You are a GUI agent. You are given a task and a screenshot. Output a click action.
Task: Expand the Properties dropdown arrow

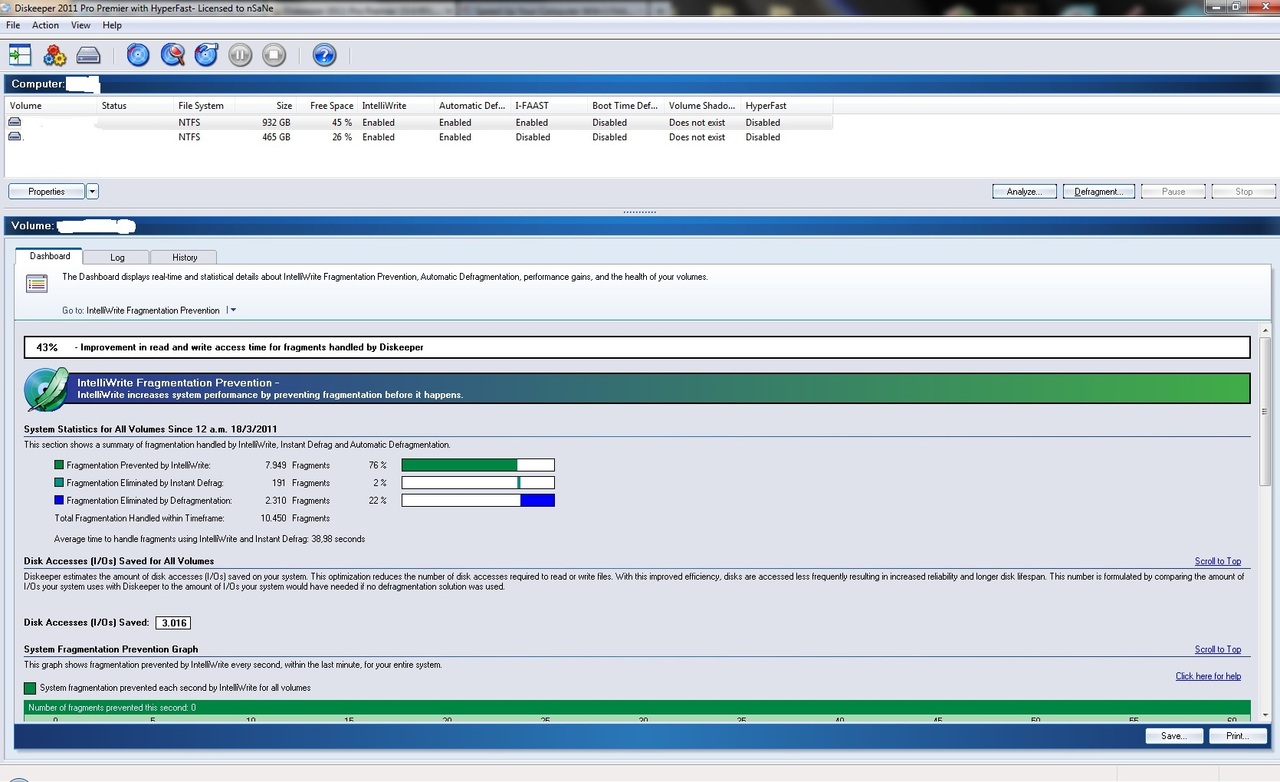92,191
